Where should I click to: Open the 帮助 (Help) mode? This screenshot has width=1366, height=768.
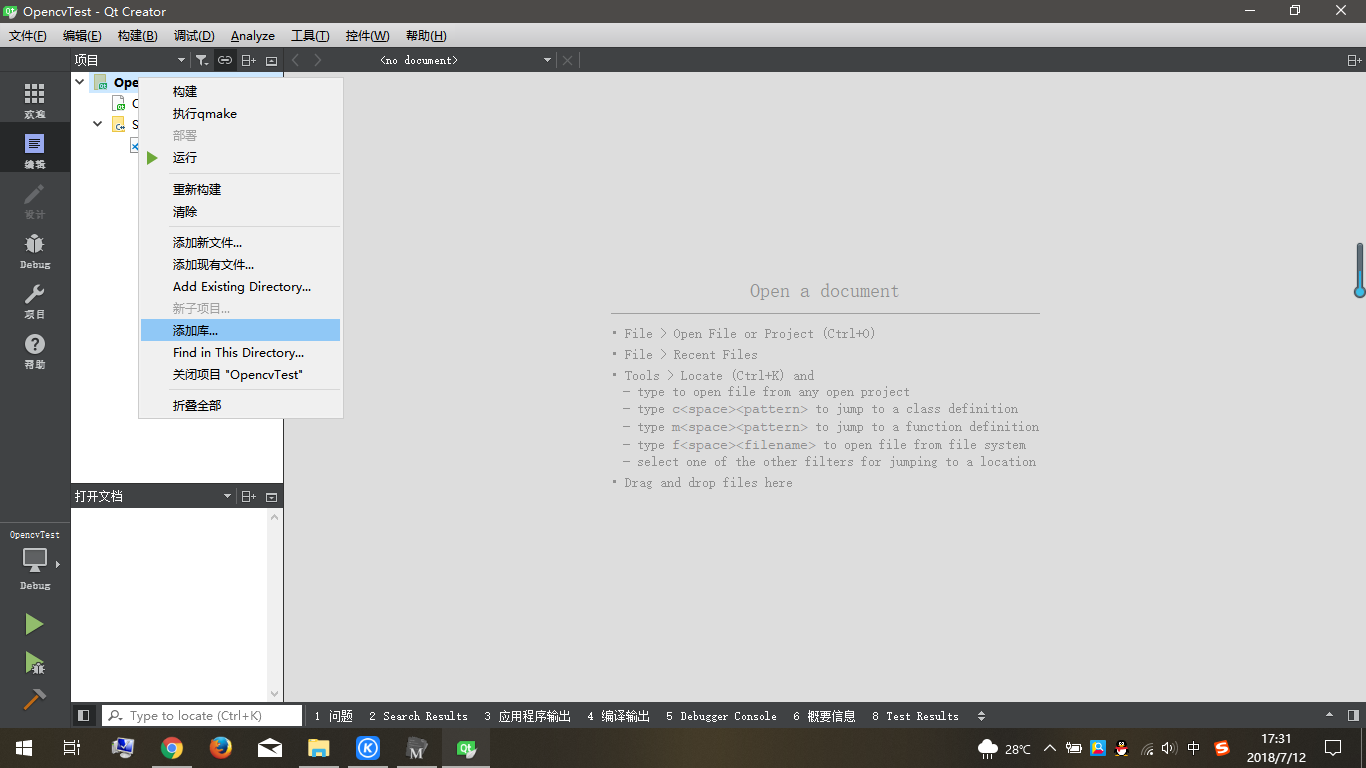(x=35, y=350)
